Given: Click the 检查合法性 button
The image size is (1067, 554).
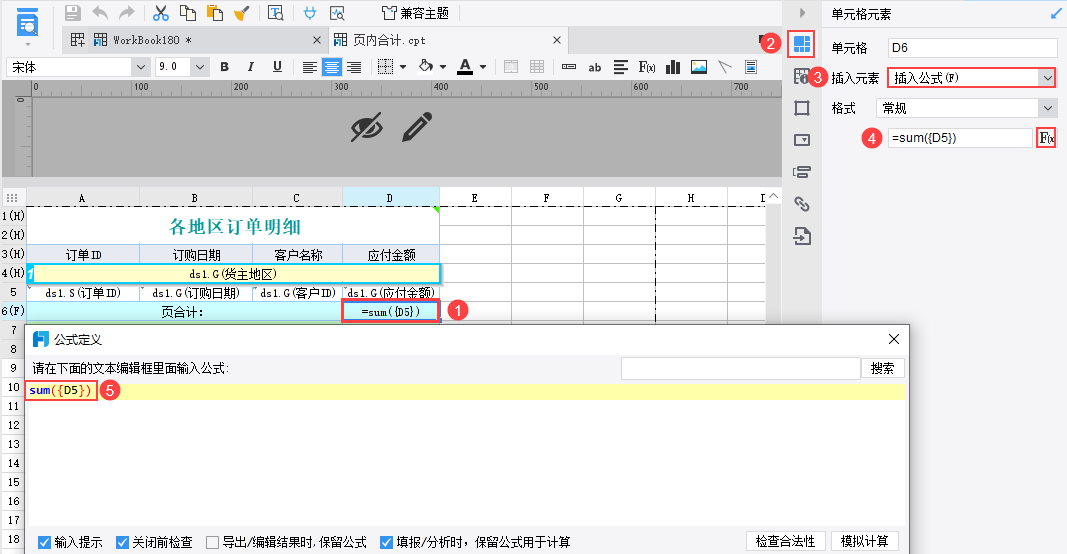Looking at the screenshot, I should (x=785, y=541).
